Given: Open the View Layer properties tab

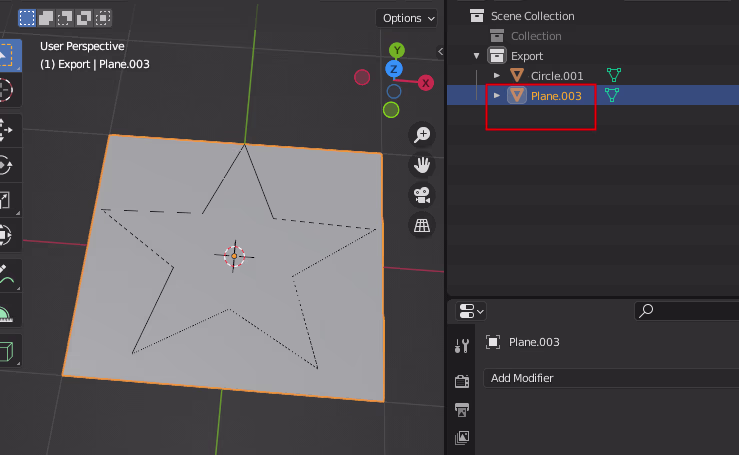Looking at the screenshot, I should pos(462,438).
